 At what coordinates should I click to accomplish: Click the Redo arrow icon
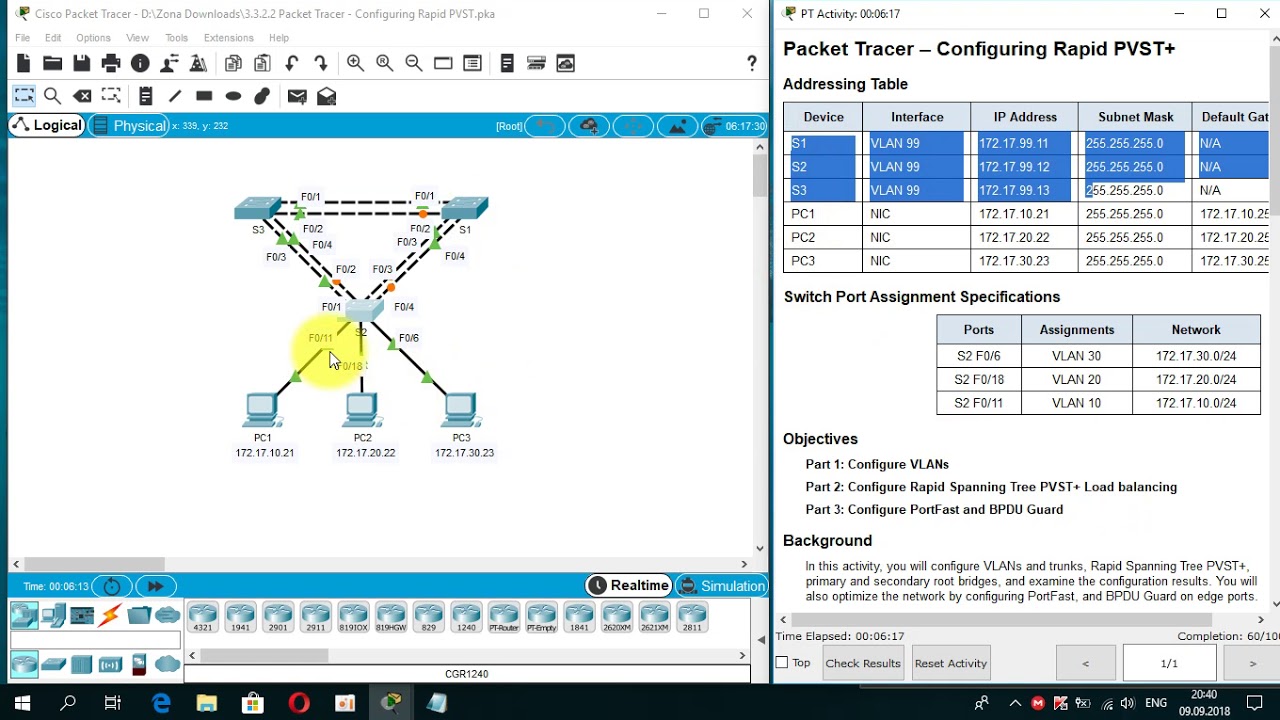pyautogui.click(x=321, y=64)
